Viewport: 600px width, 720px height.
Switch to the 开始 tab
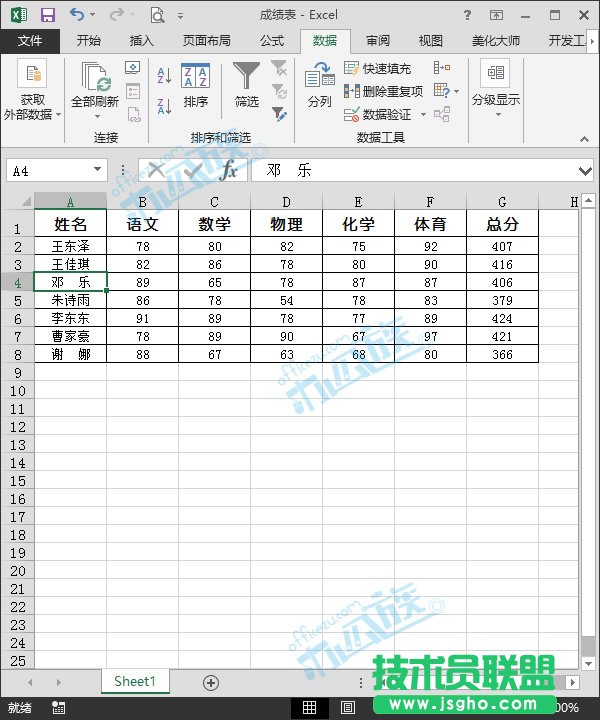[88, 41]
